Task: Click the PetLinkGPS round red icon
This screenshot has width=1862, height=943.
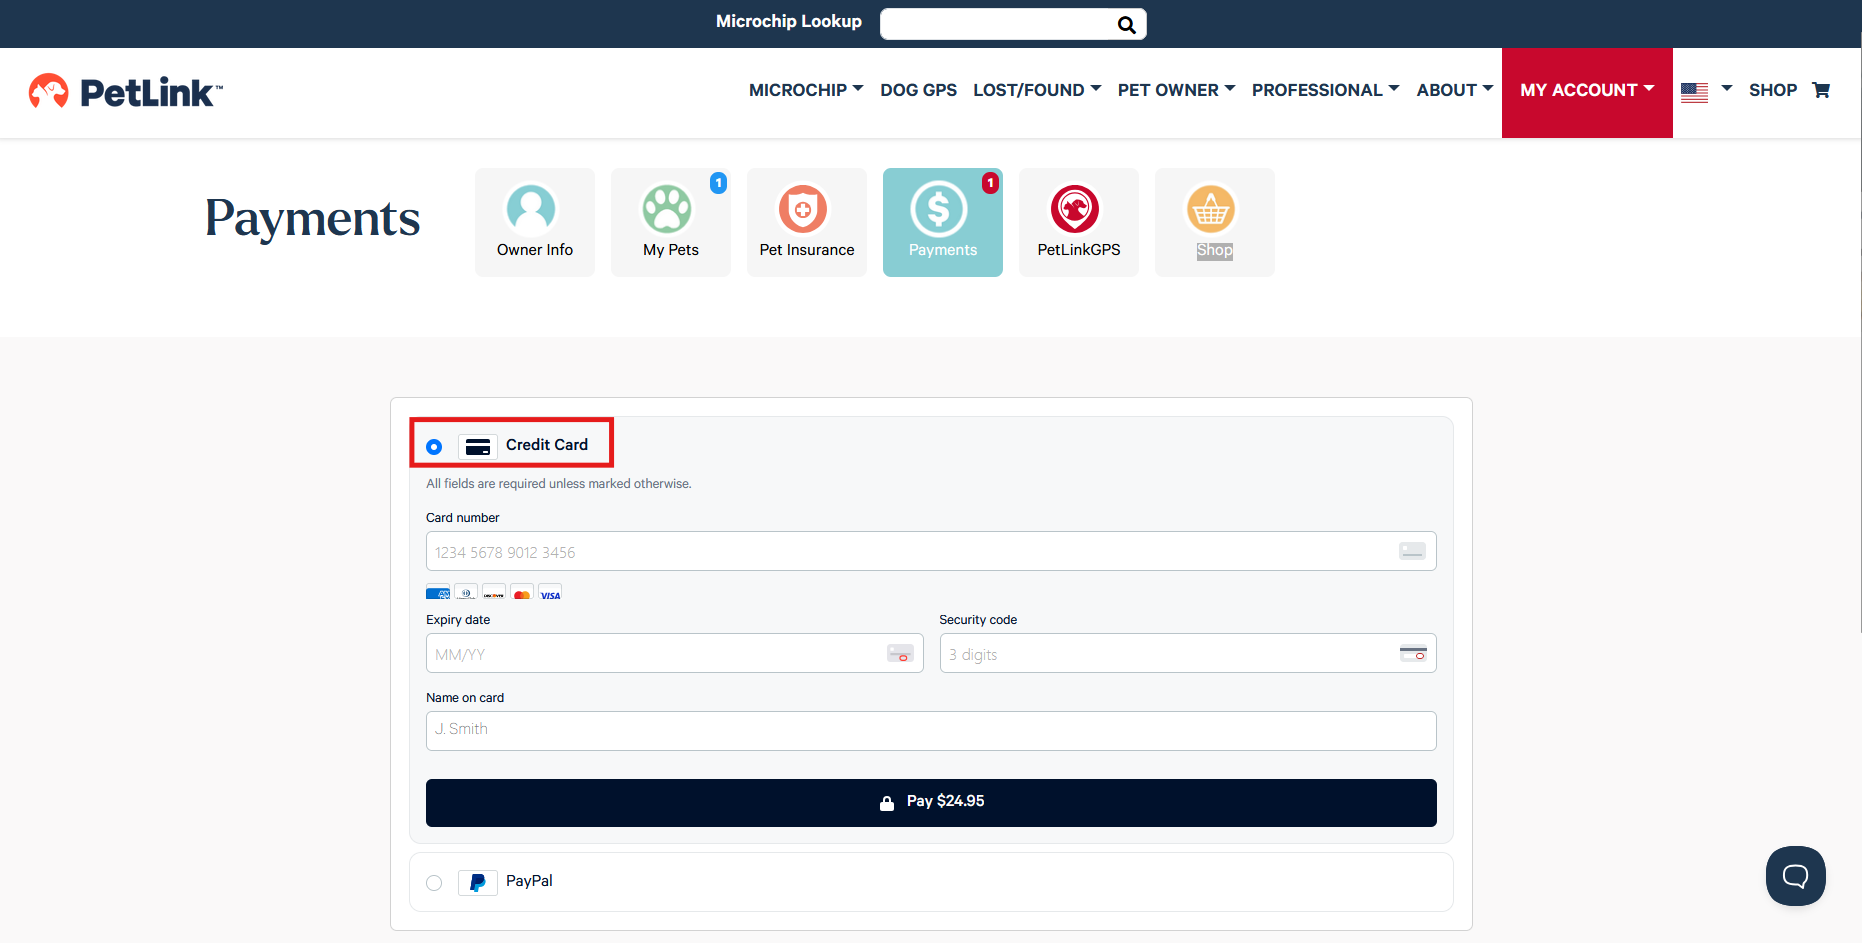Action: pos(1075,208)
